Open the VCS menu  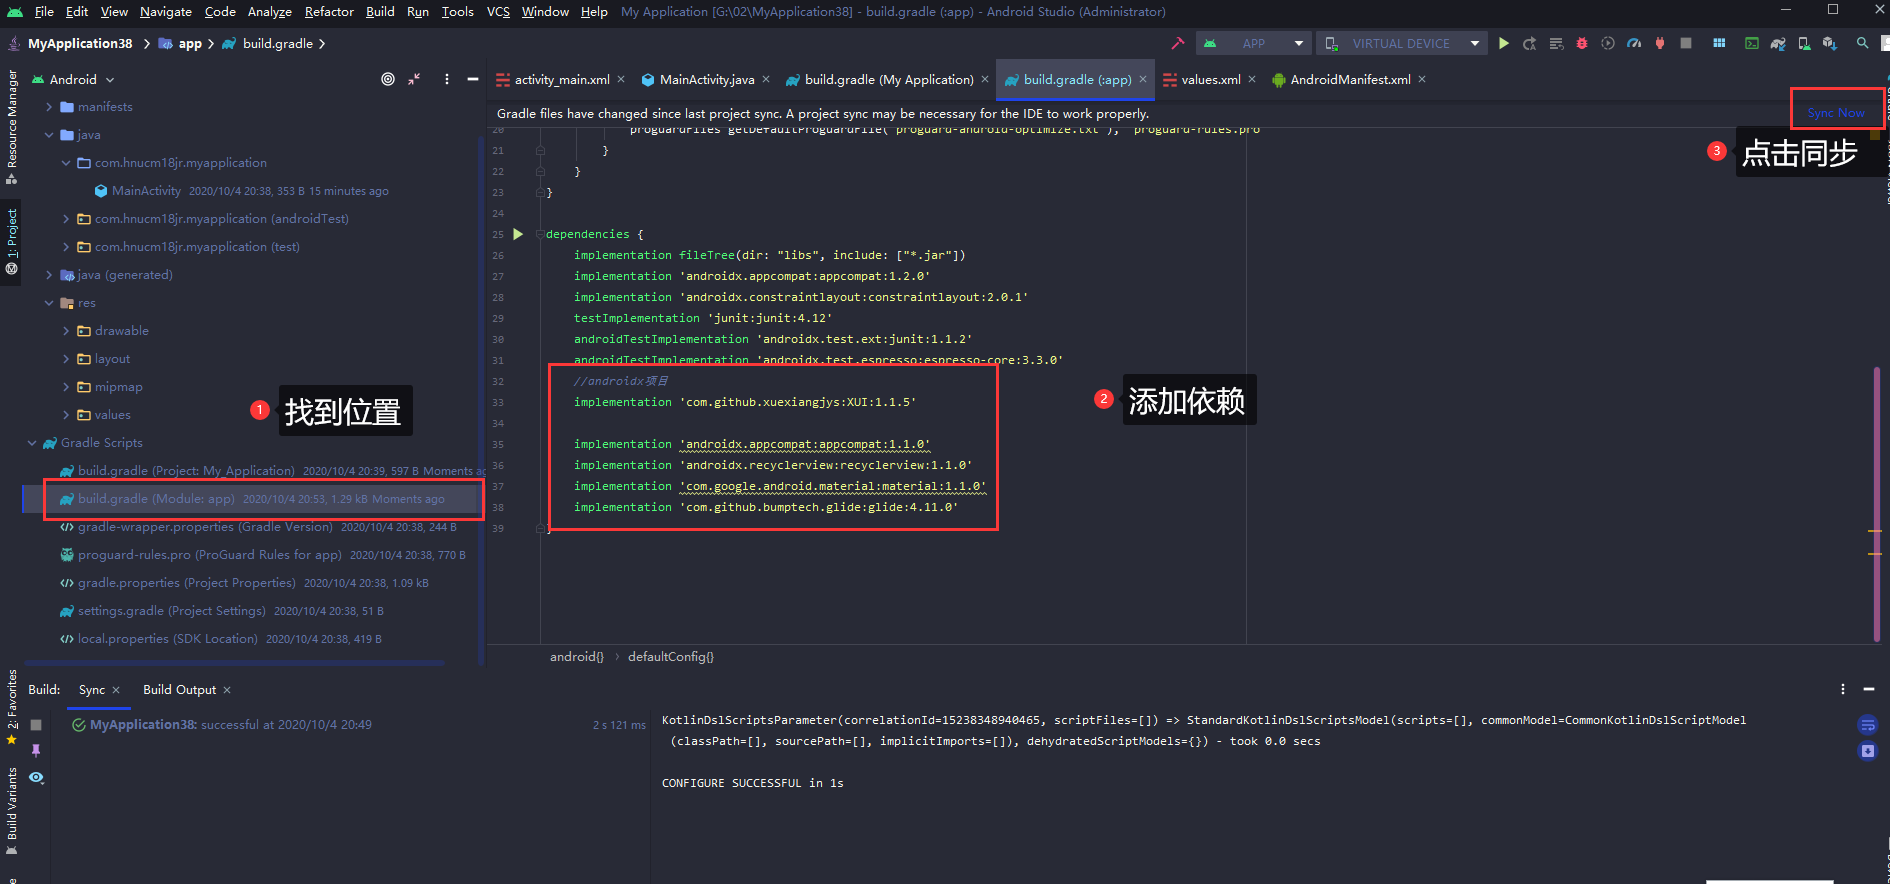pos(498,12)
